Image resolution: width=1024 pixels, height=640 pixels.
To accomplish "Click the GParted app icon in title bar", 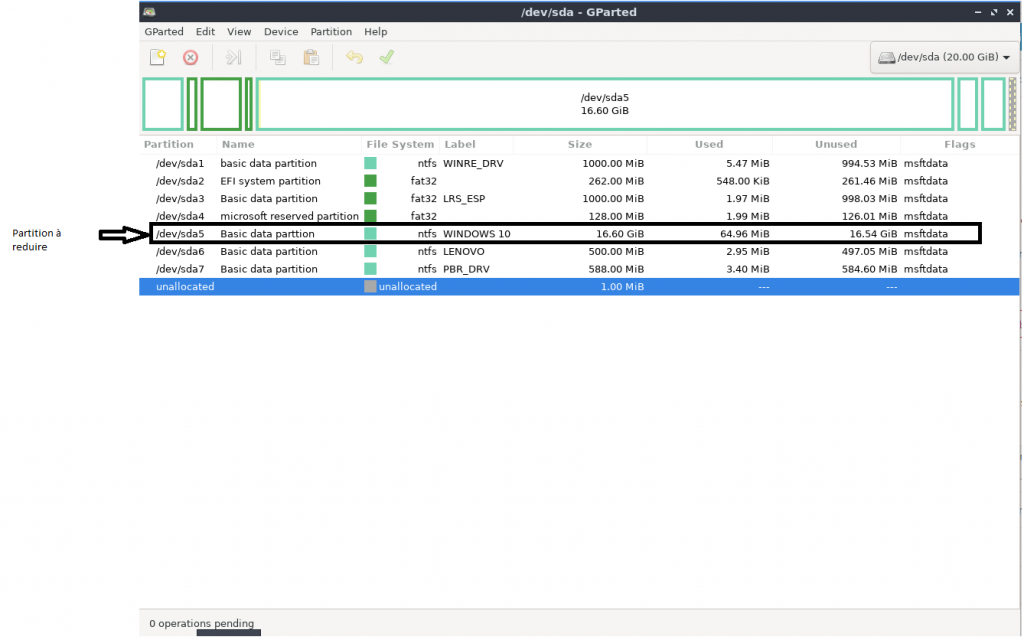I will coord(150,12).
